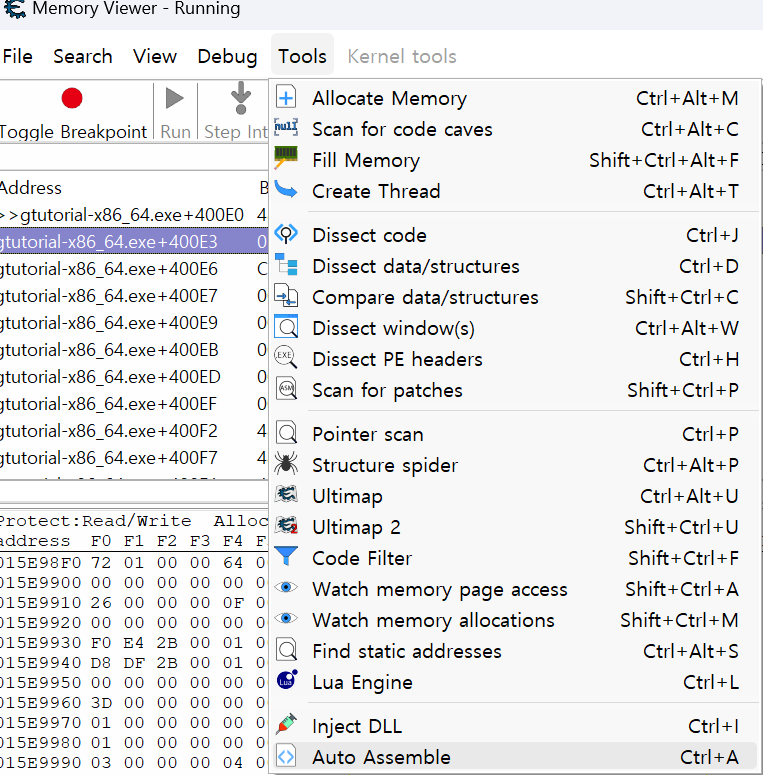The image size is (763, 775).
Task: Click the Scan for code caves null icon
Action: coord(286,127)
